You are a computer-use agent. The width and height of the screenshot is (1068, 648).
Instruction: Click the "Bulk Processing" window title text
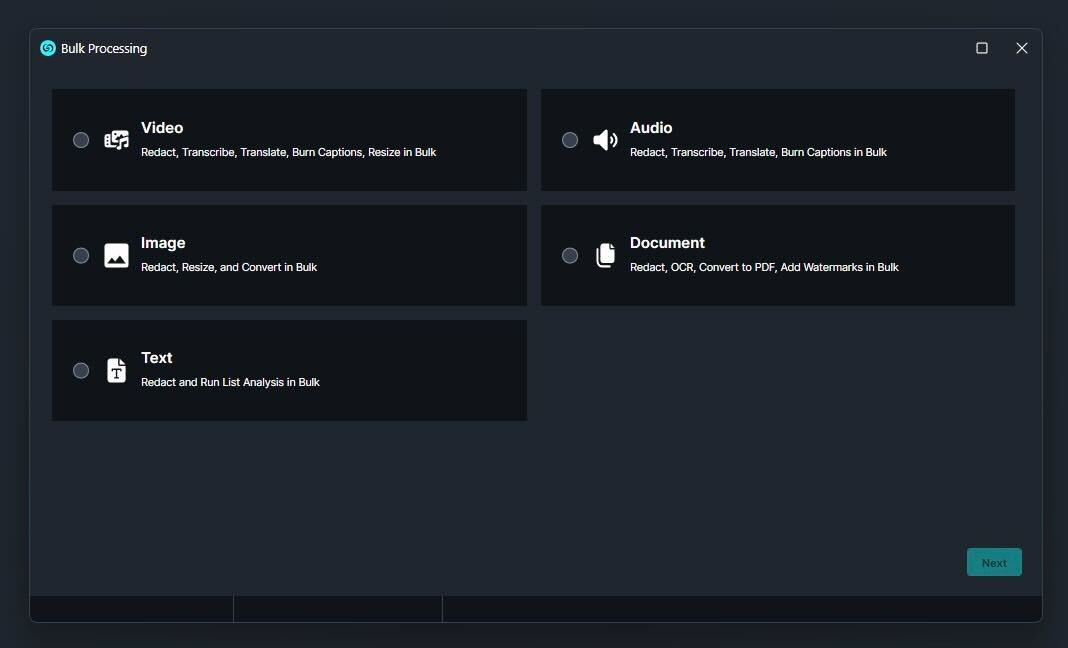(104, 48)
